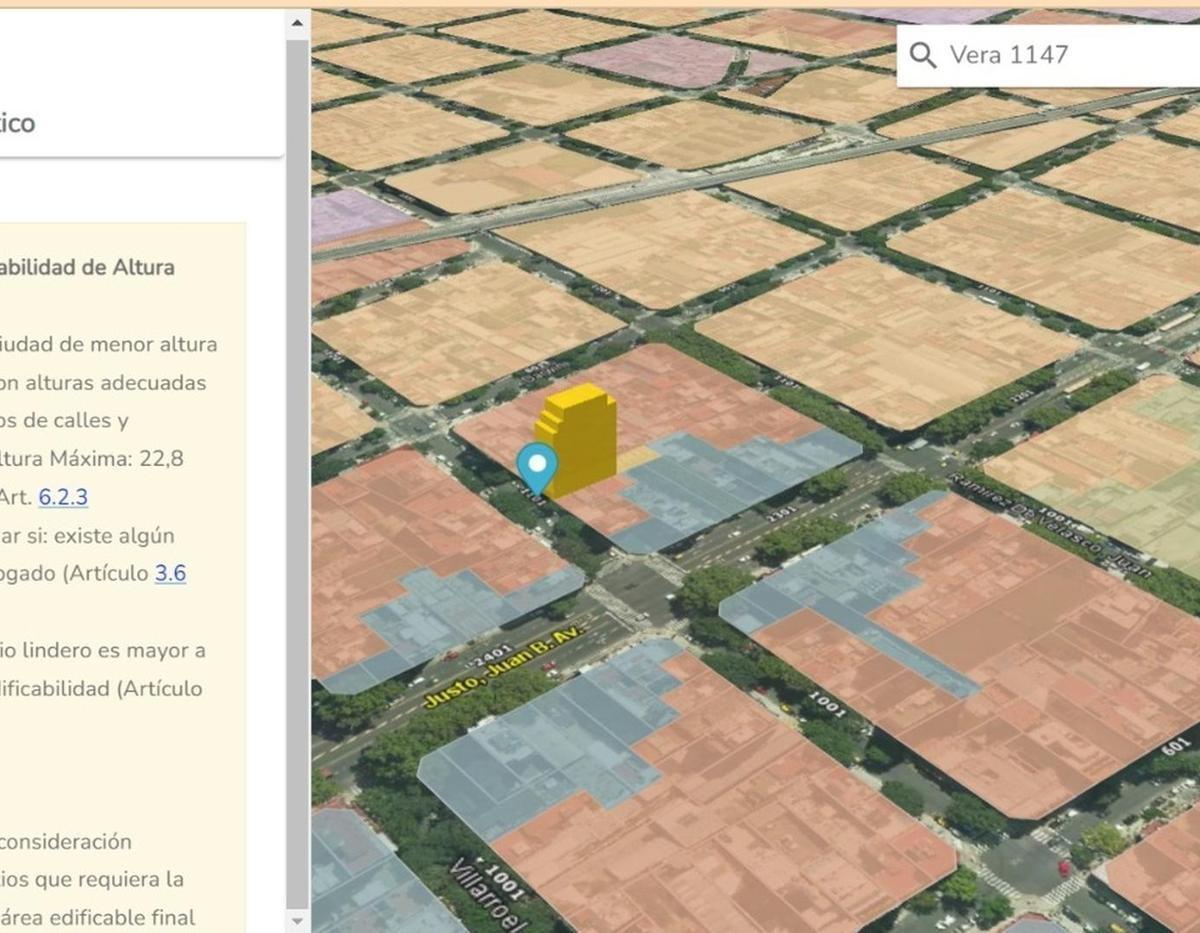The image size is (1200, 933).
Task: Click the "601" street number label
Action: click(x=1176, y=747)
